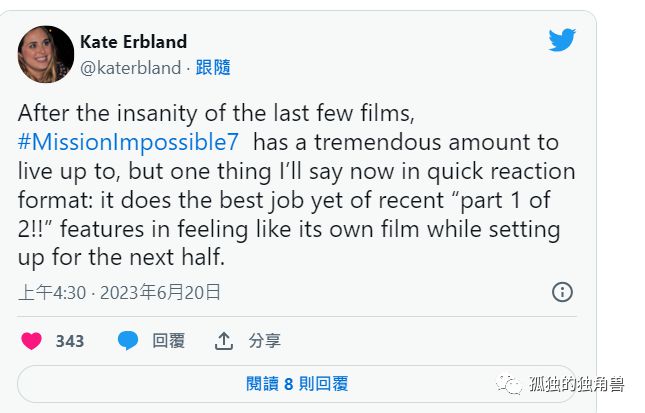Click the Twitter bird logo
The height and width of the screenshot is (413, 645).
point(562,41)
